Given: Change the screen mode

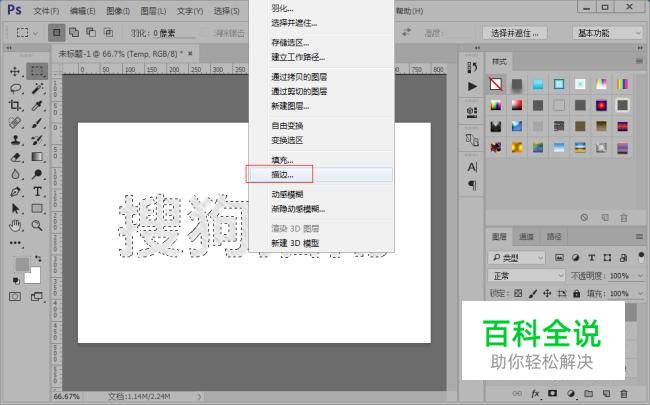Looking at the screenshot, I should pyautogui.click(x=37, y=297).
